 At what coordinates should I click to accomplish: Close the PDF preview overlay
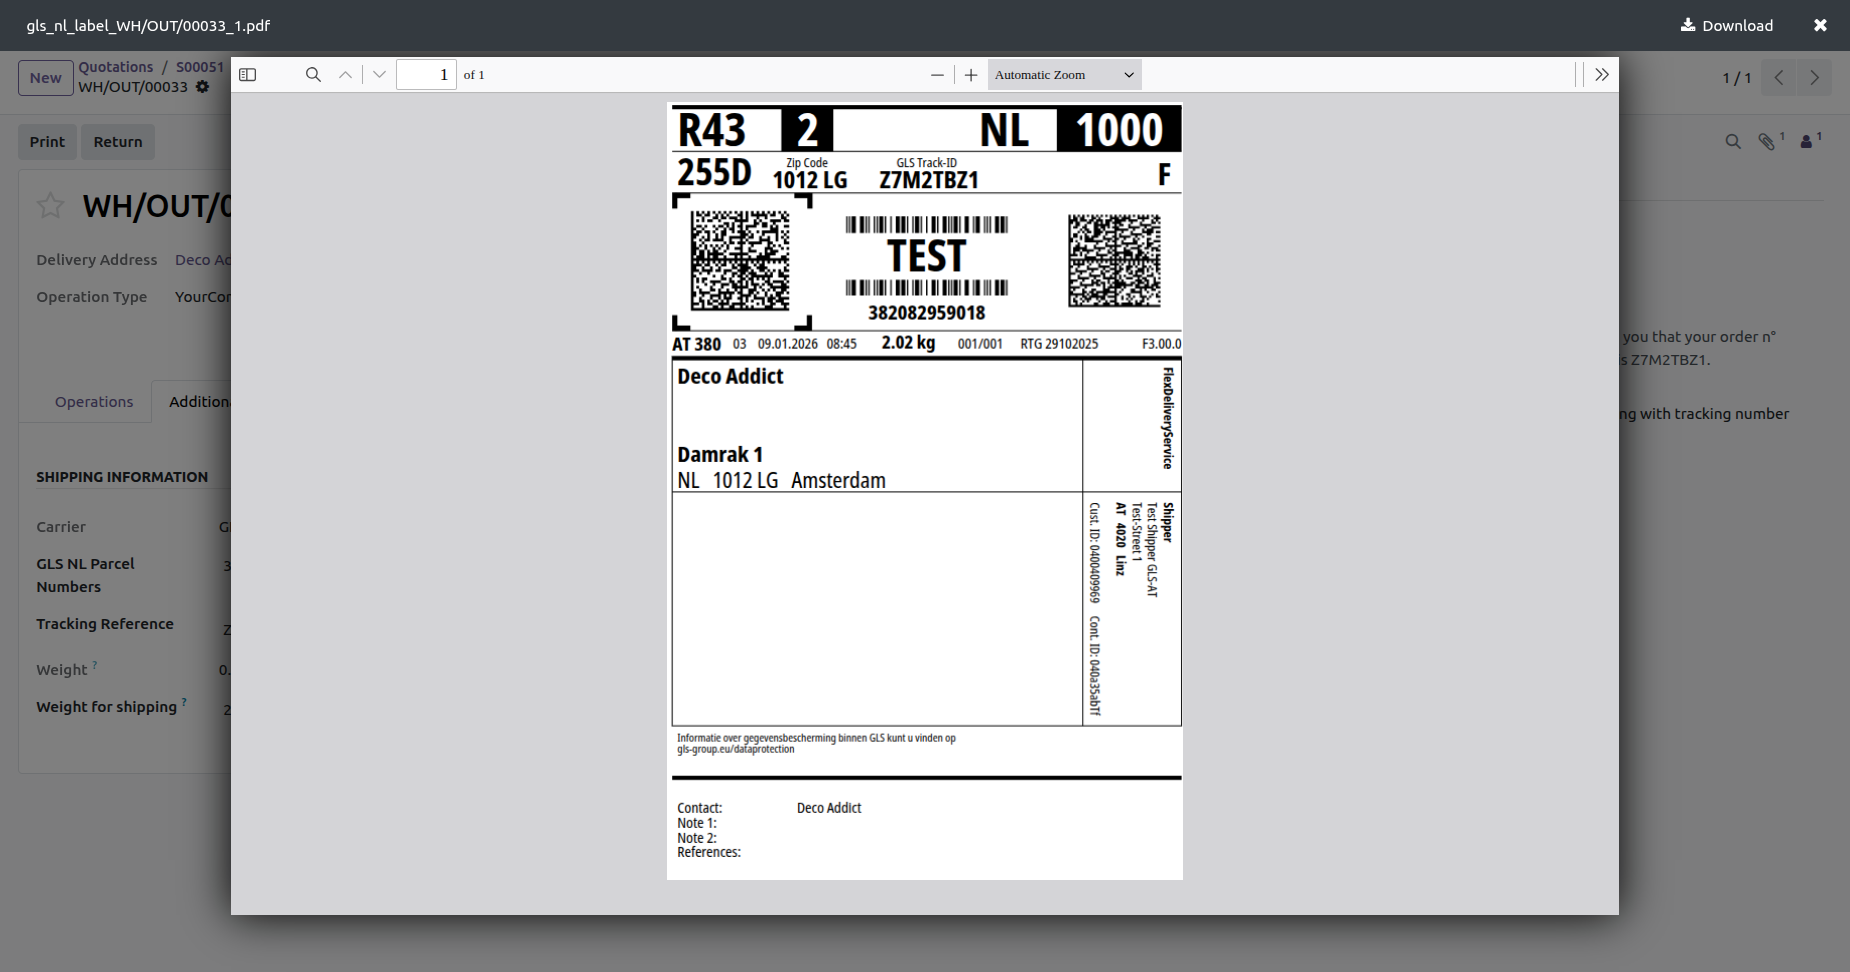click(1820, 26)
